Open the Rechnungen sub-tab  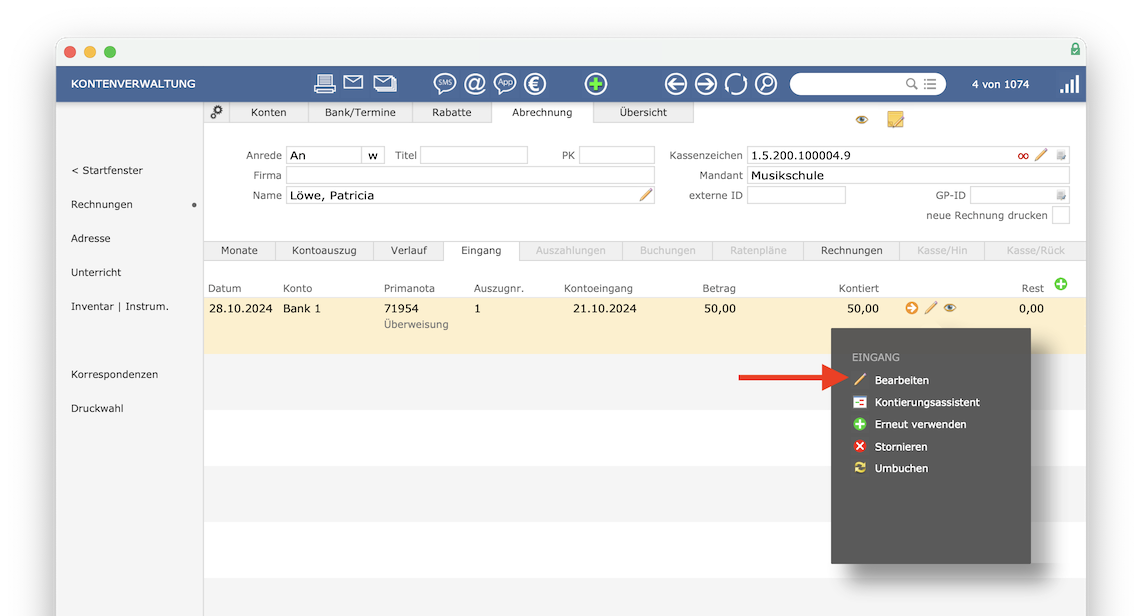(x=851, y=250)
